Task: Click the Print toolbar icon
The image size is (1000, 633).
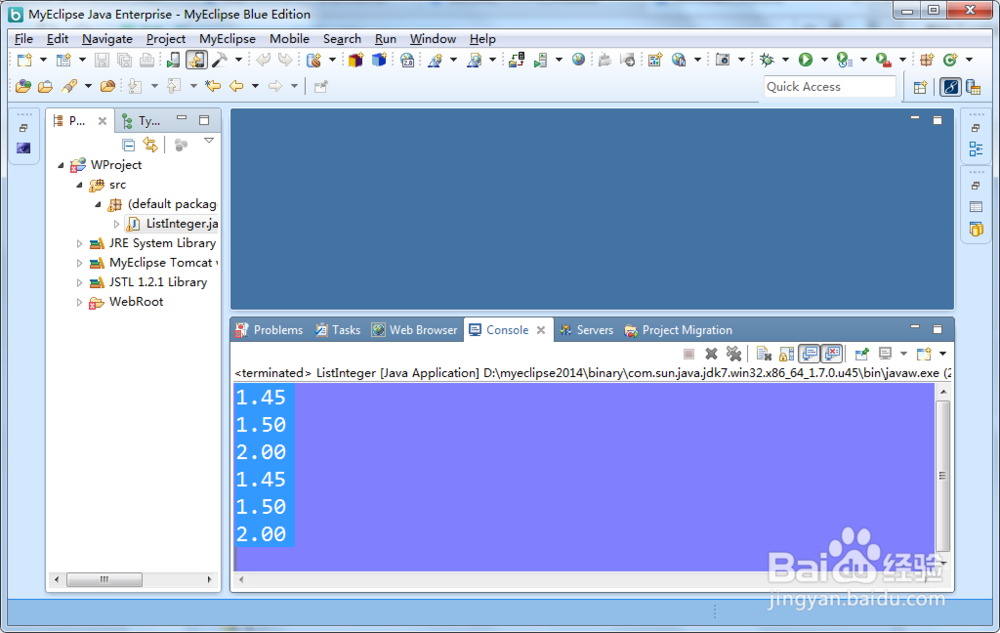Action: click(147, 60)
